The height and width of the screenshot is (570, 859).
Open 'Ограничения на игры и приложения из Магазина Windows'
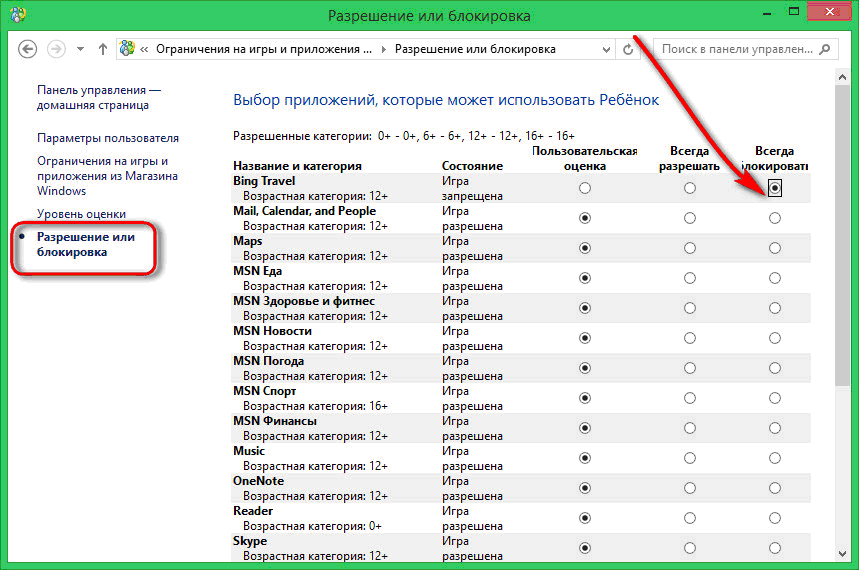107,176
